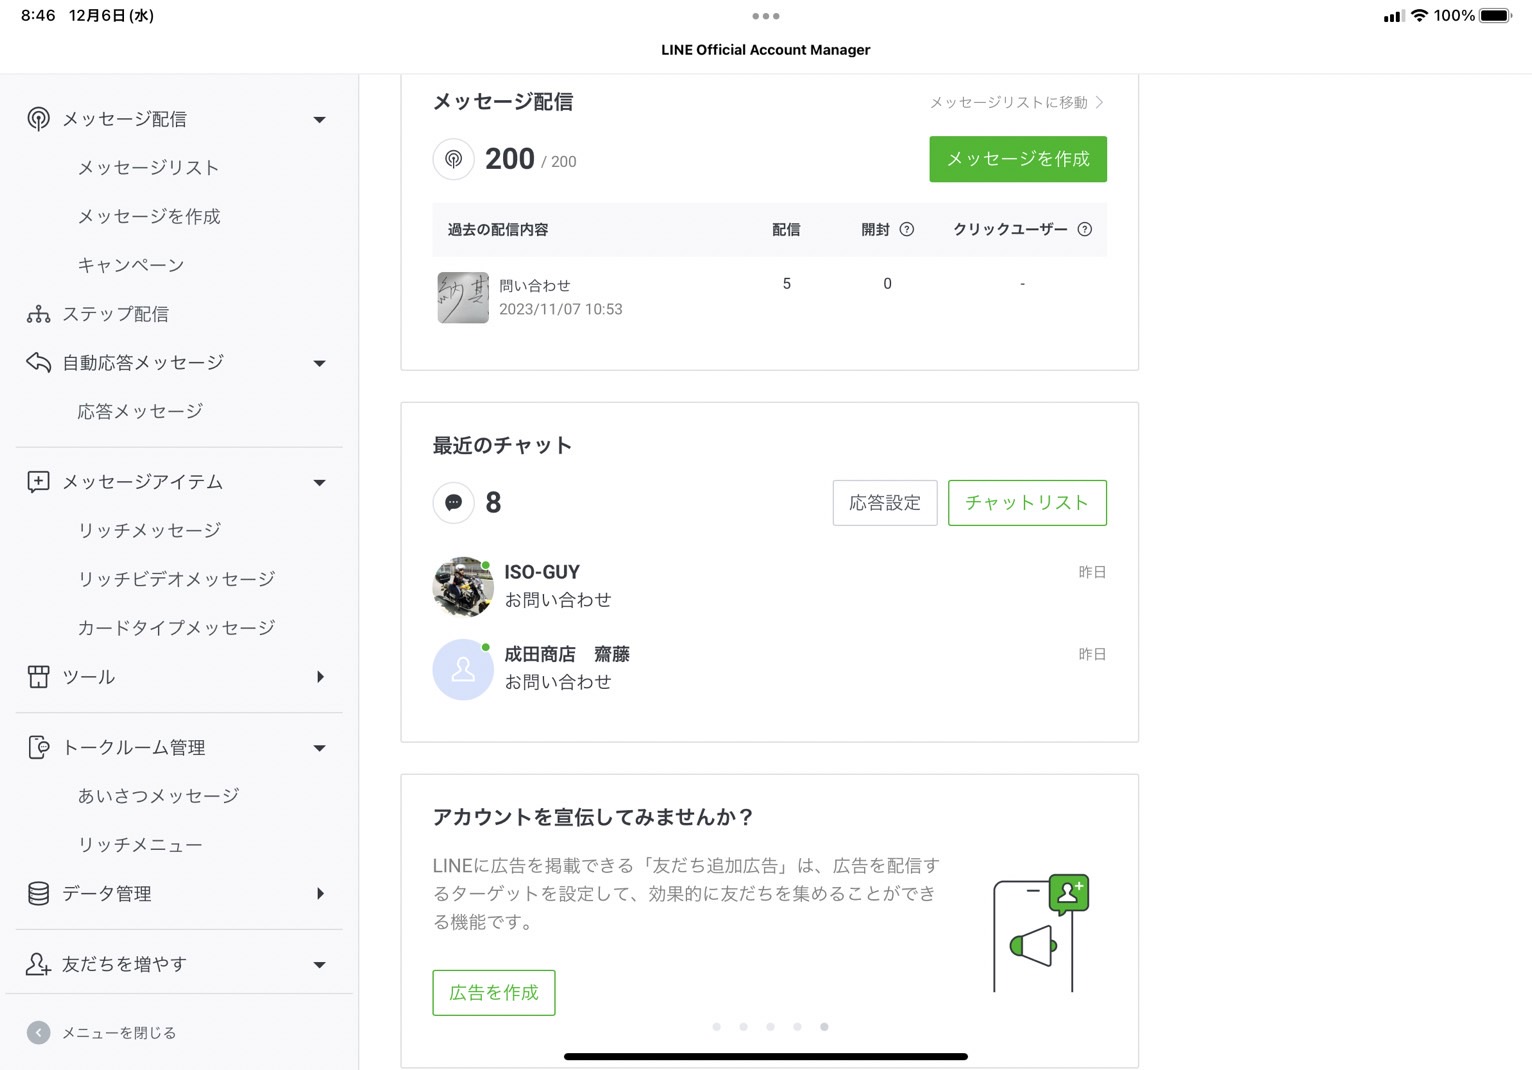Image resolution: width=1532 pixels, height=1070 pixels.
Task: Open the ISO-GUY chat avatar
Action: [463, 587]
